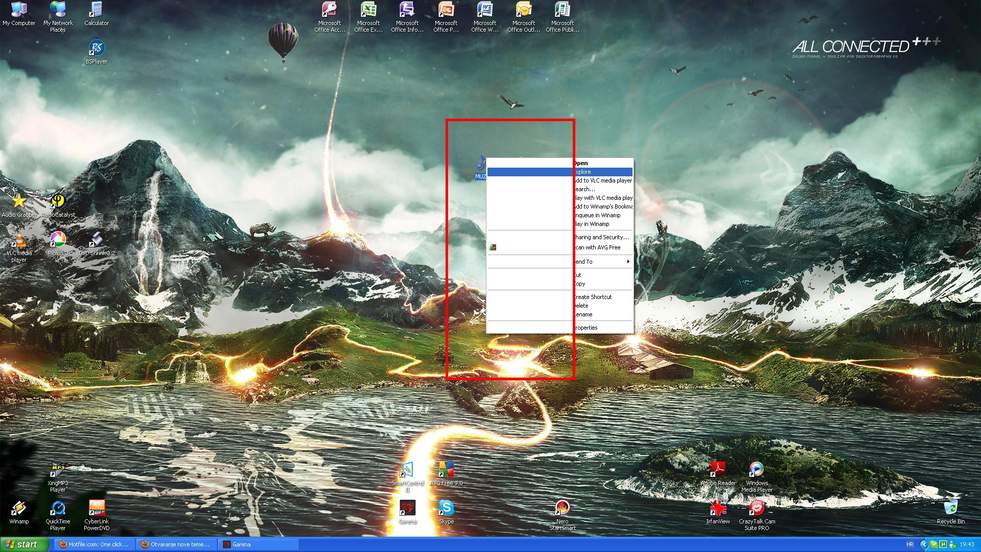Viewport: 981px width, 552px height.
Task: Switch to Garena taskbar button
Action: click(x=258, y=544)
